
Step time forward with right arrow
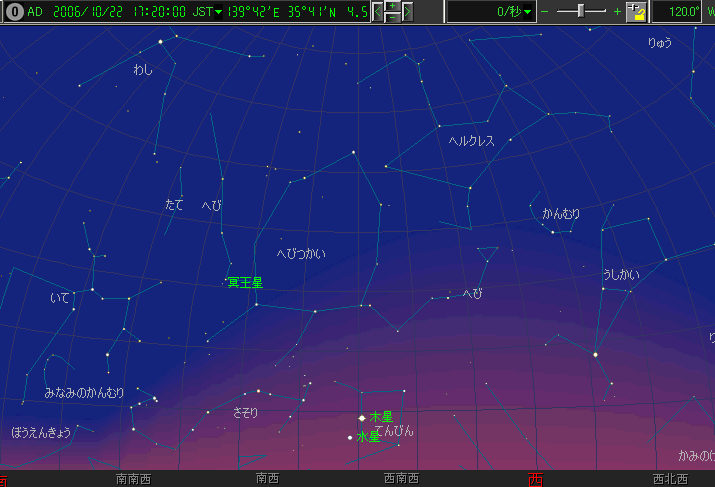click(x=406, y=12)
